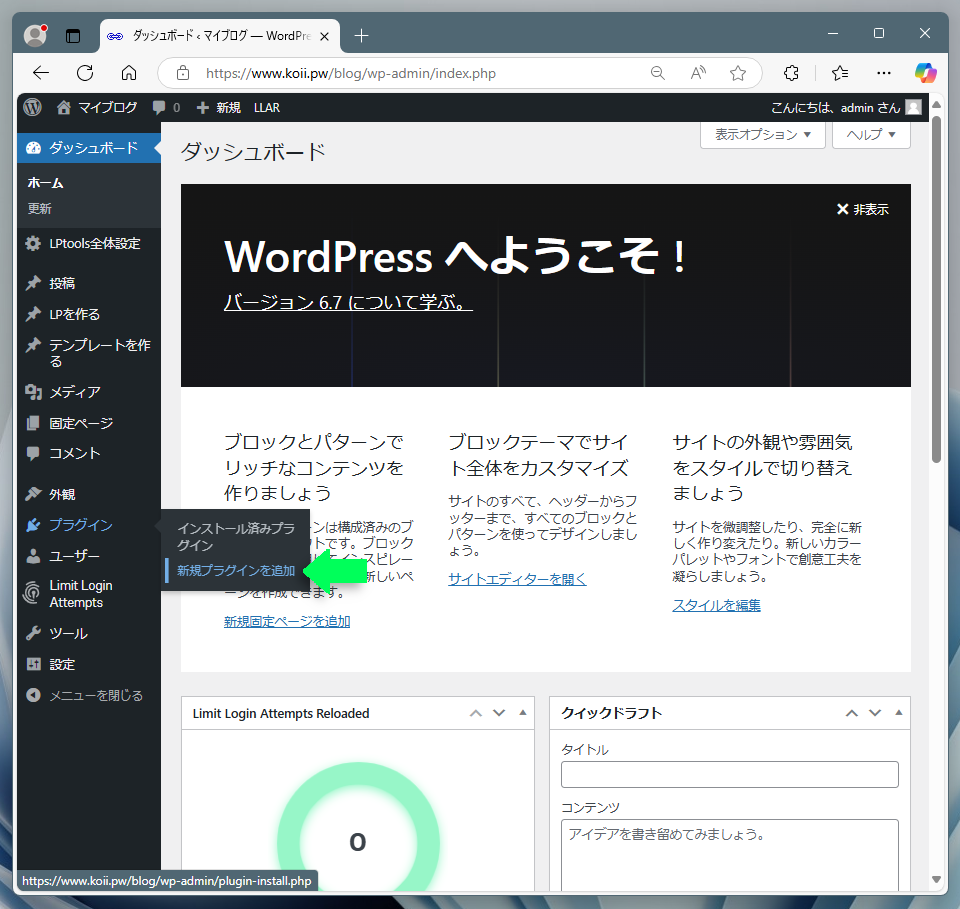960x909 pixels.
Task: Click the read aloud icon
Action: coord(698,73)
